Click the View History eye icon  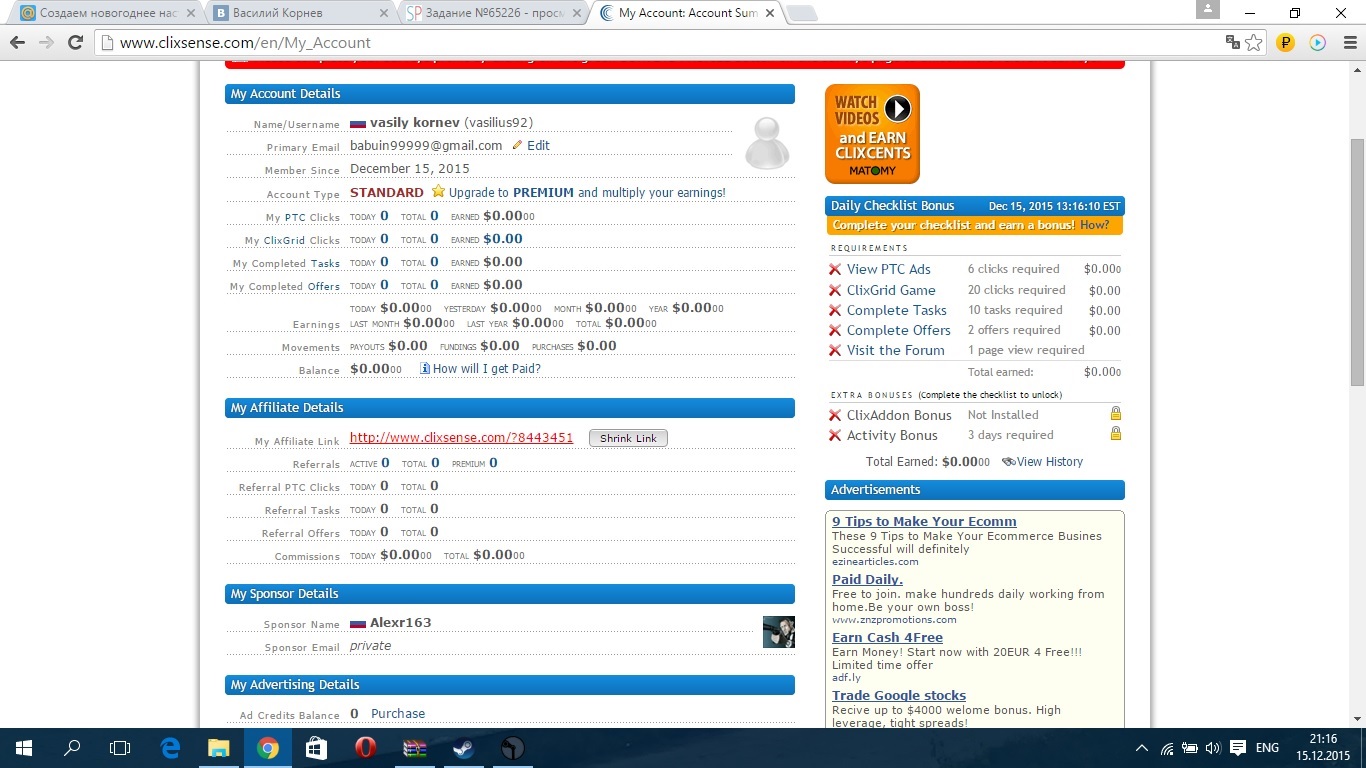1008,462
